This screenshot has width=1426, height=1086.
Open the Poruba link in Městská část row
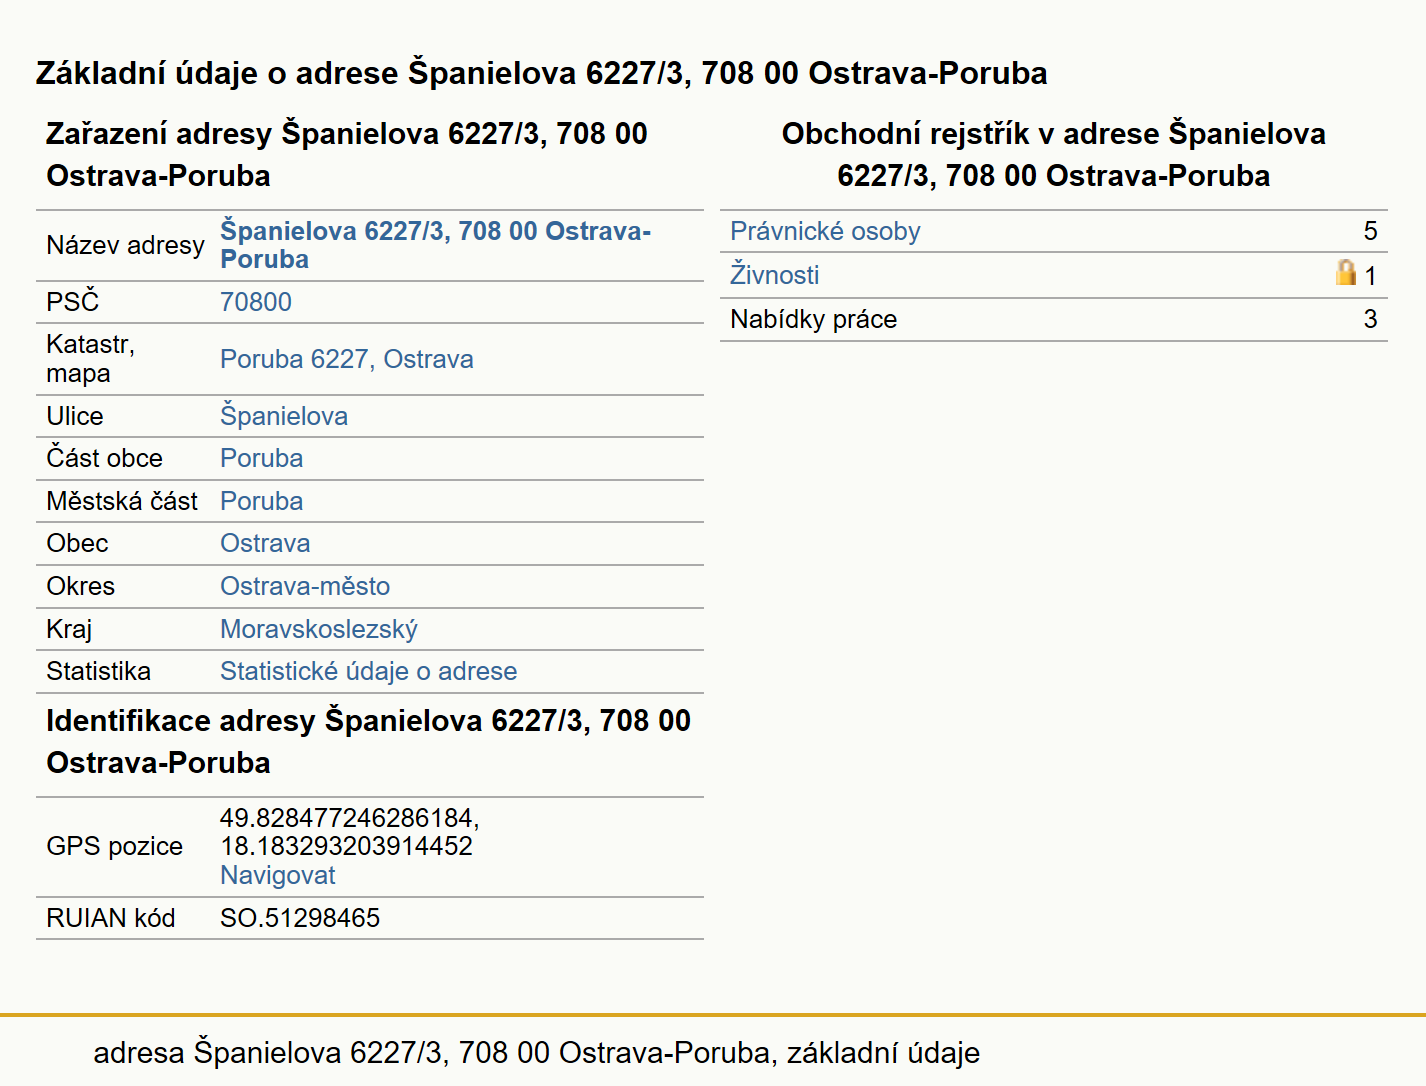pos(262,501)
